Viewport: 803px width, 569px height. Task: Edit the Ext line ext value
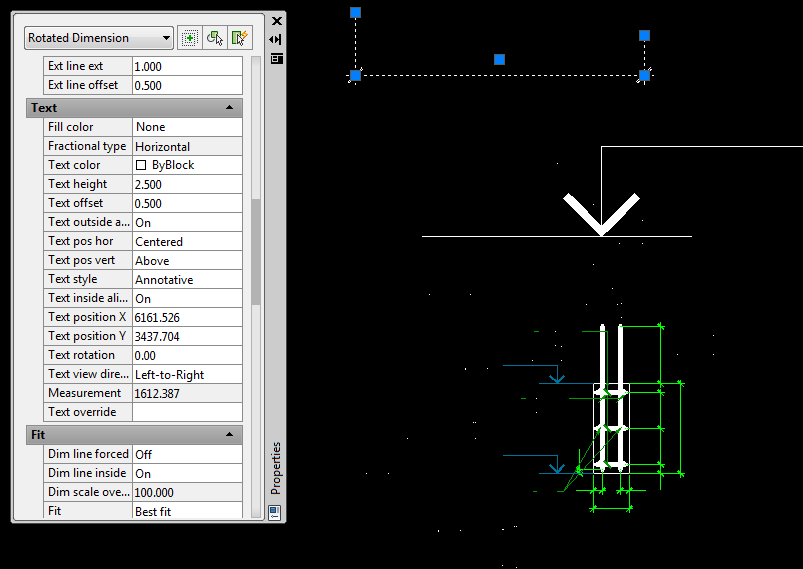pos(187,66)
